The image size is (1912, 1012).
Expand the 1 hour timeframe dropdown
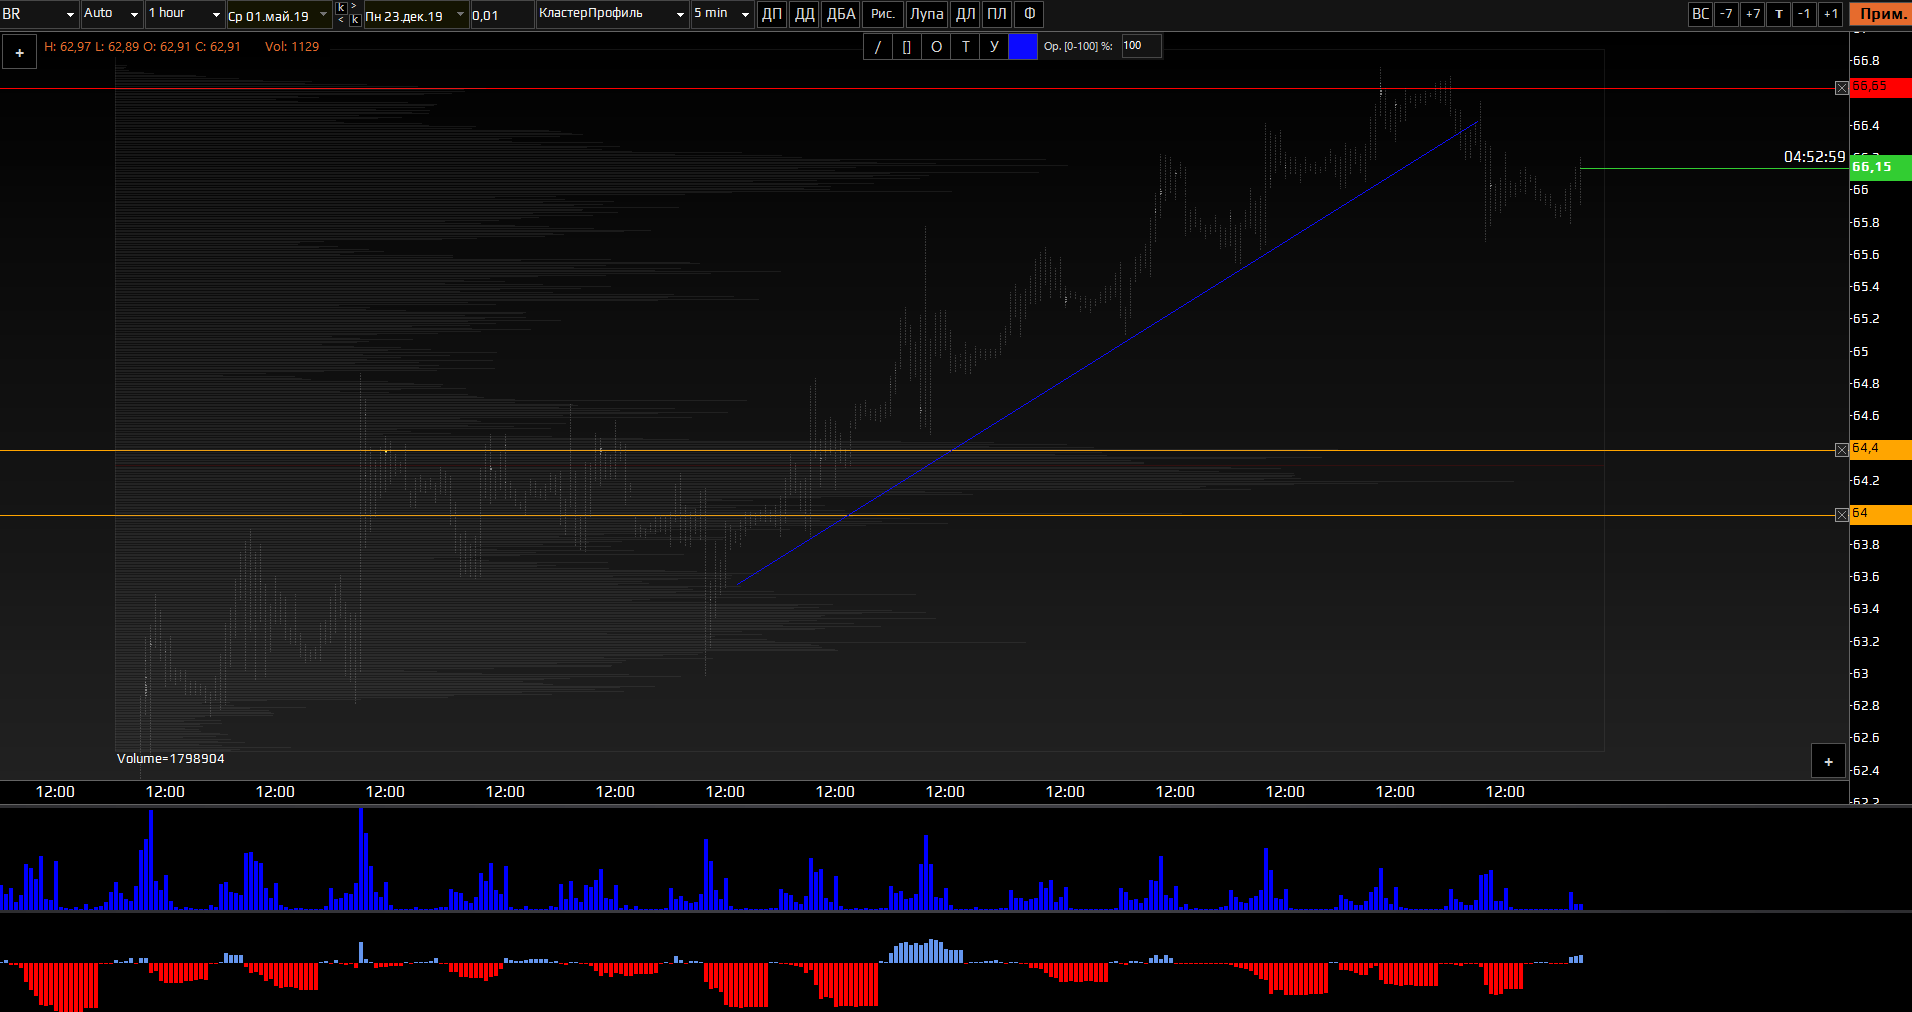216,14
